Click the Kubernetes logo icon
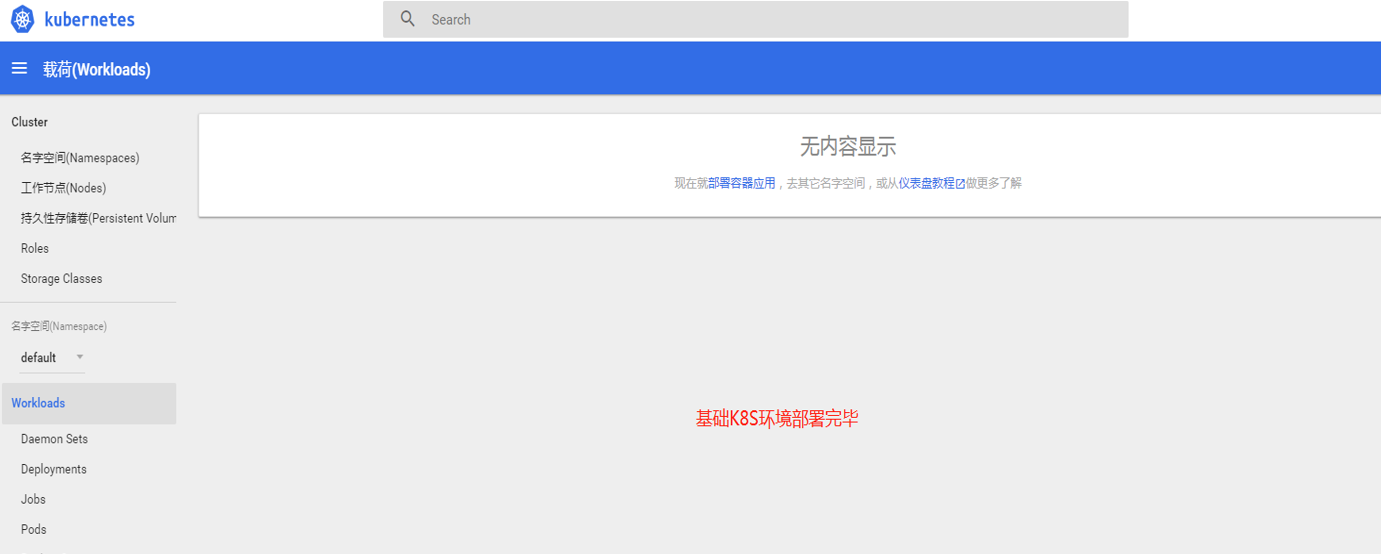Image resolution: width=1381 pixels, height=554 pixels. pos(22,19)
